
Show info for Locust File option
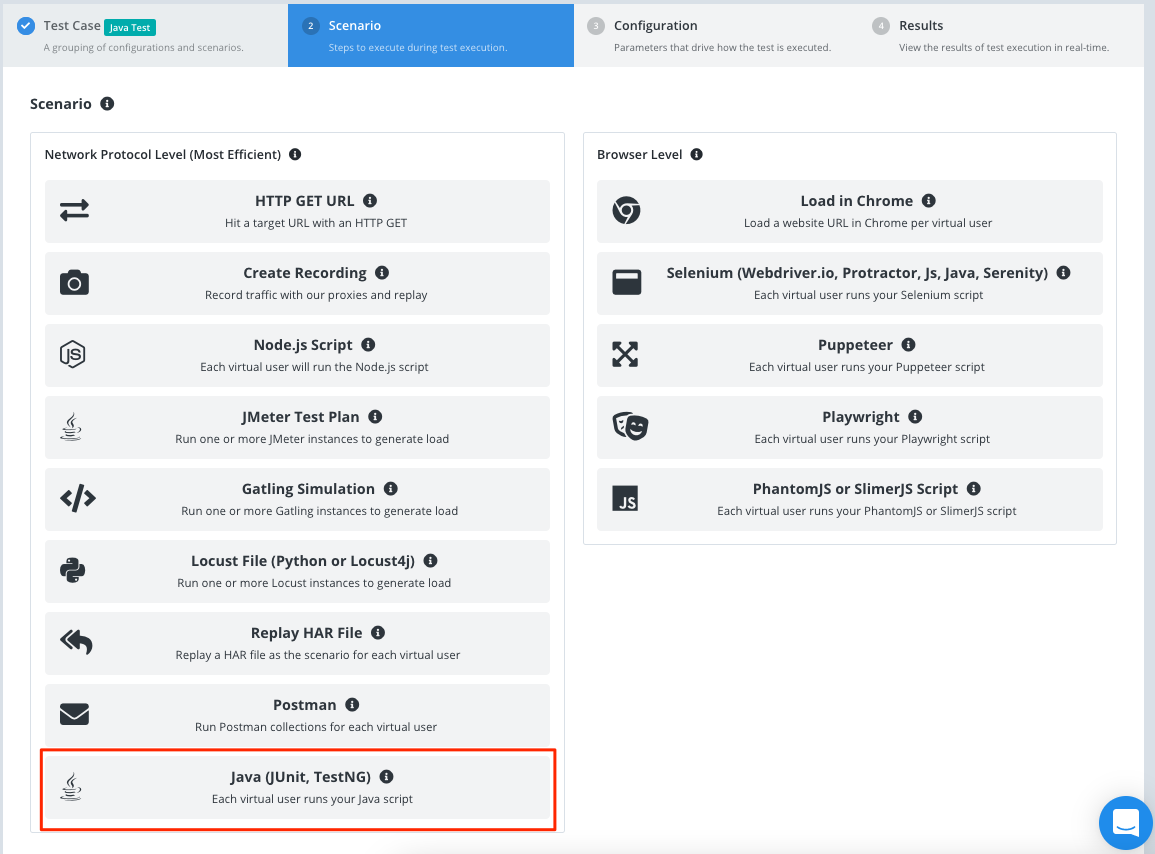tap(431, 561)
